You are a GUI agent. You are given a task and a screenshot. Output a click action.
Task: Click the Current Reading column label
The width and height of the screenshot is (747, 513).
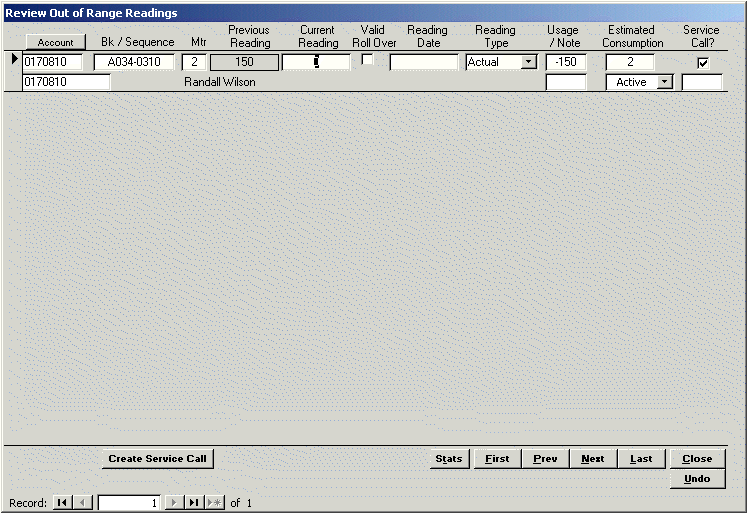(x=318, y=36)
